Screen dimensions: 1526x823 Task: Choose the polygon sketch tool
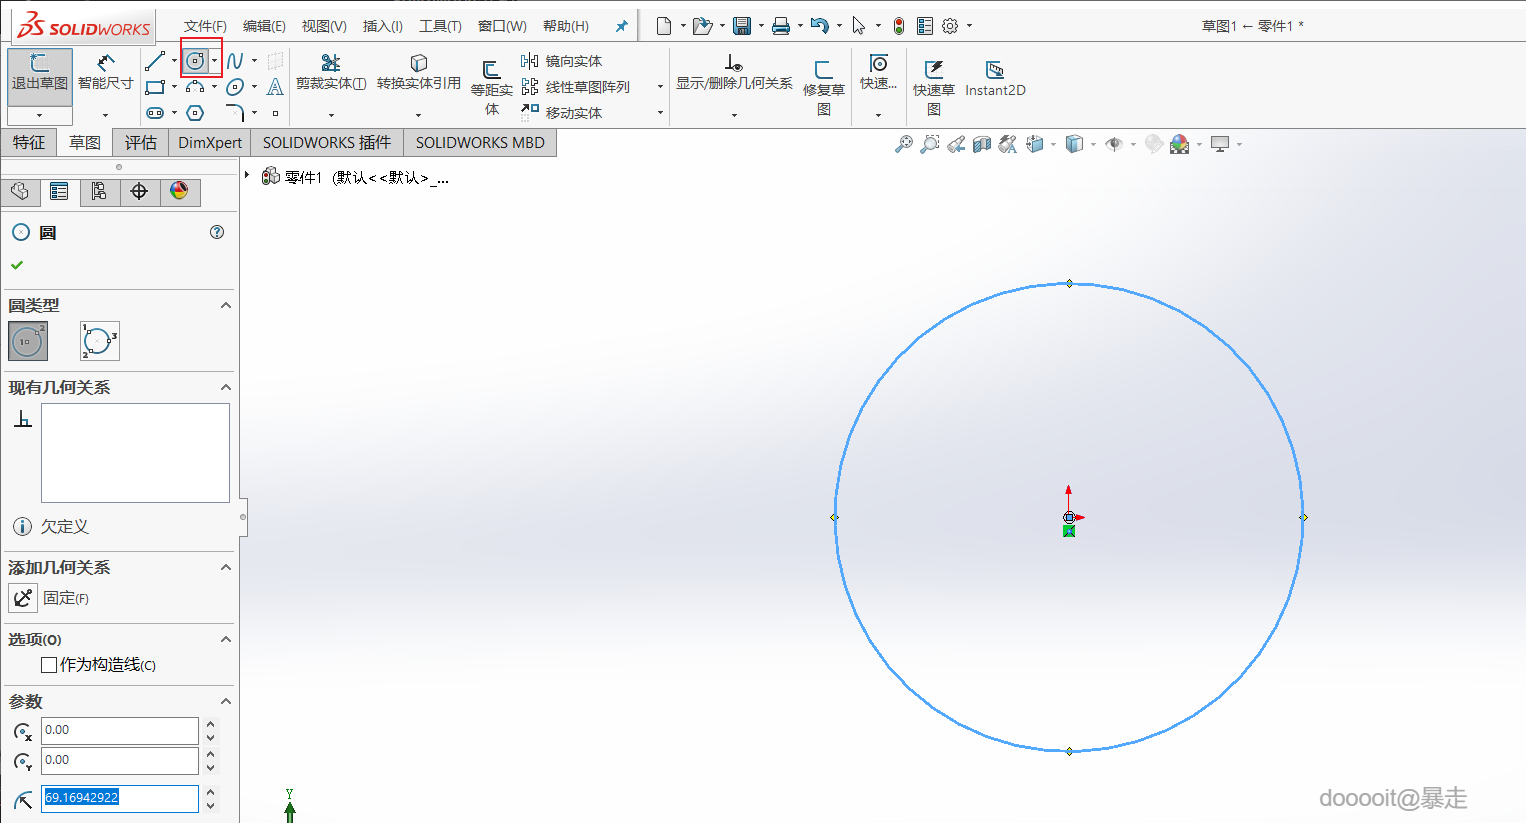click(195, 113)
